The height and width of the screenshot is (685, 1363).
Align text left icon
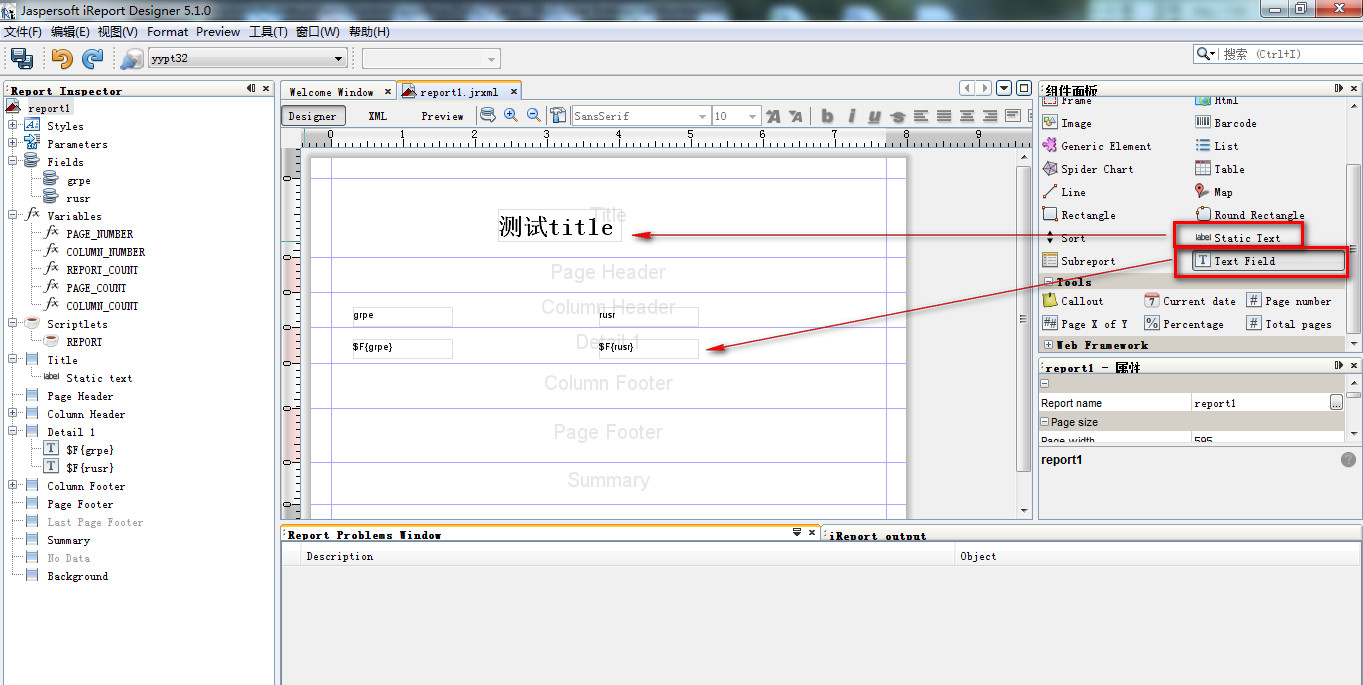click(921, 116)
